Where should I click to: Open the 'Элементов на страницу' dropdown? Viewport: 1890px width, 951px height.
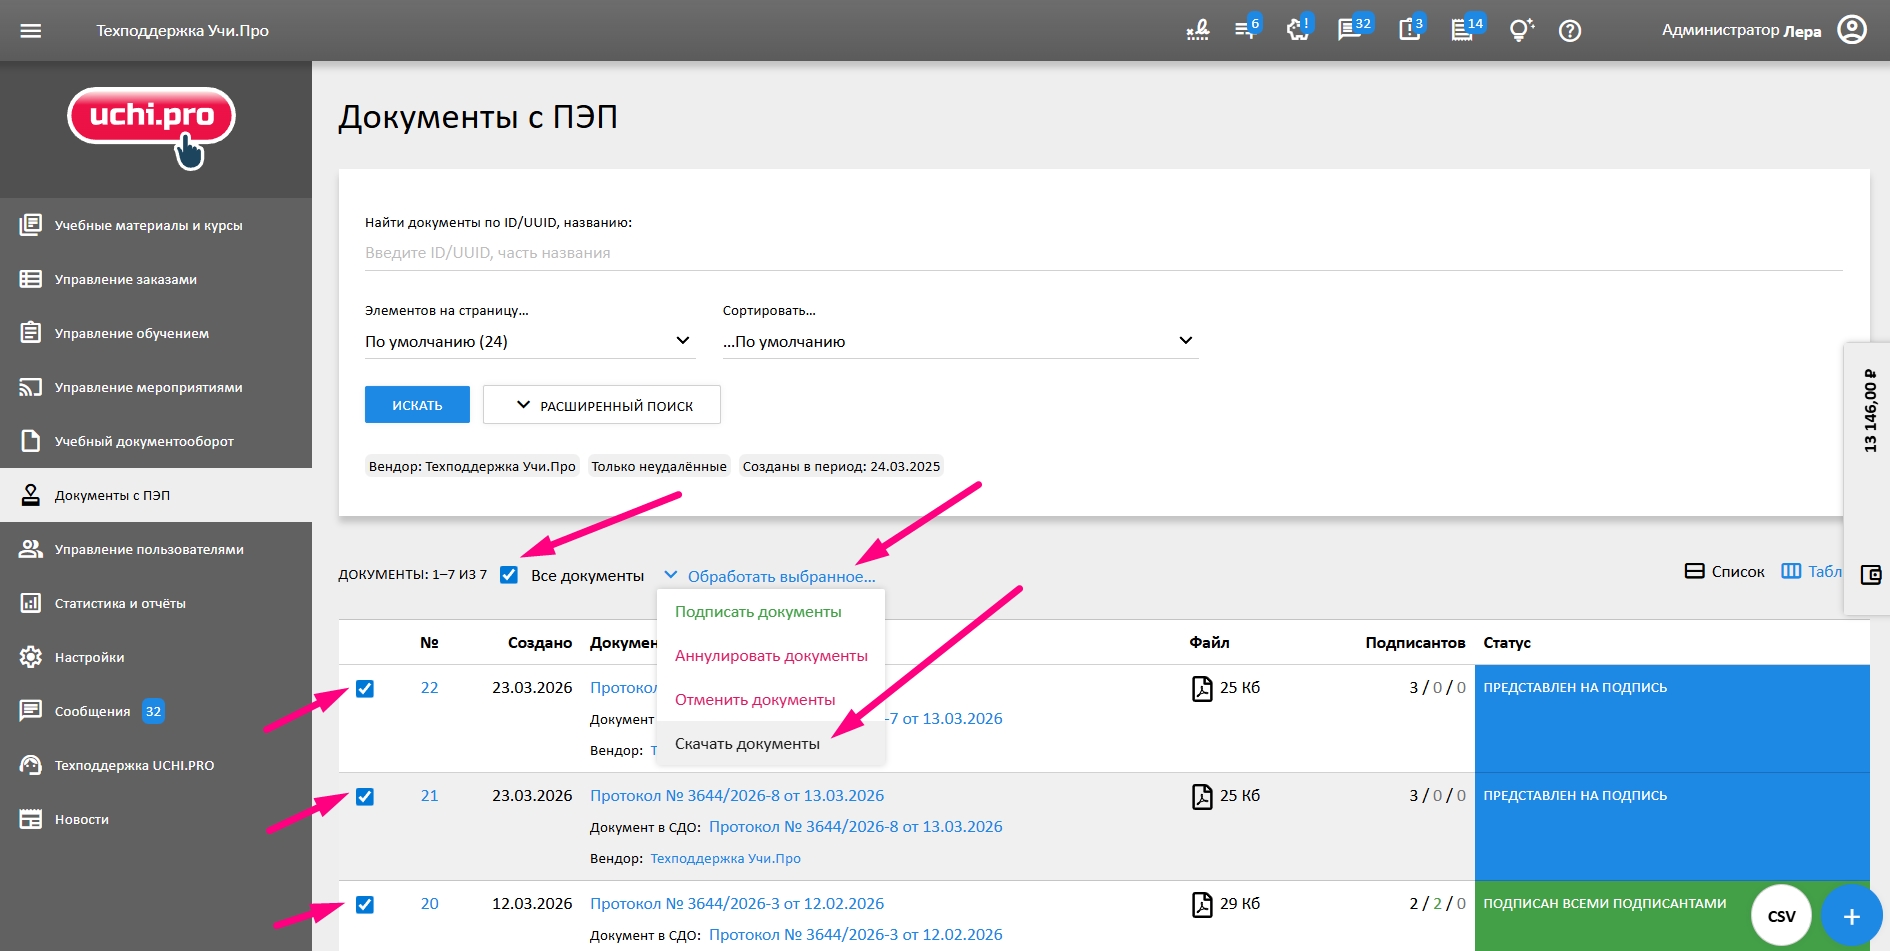528,342
